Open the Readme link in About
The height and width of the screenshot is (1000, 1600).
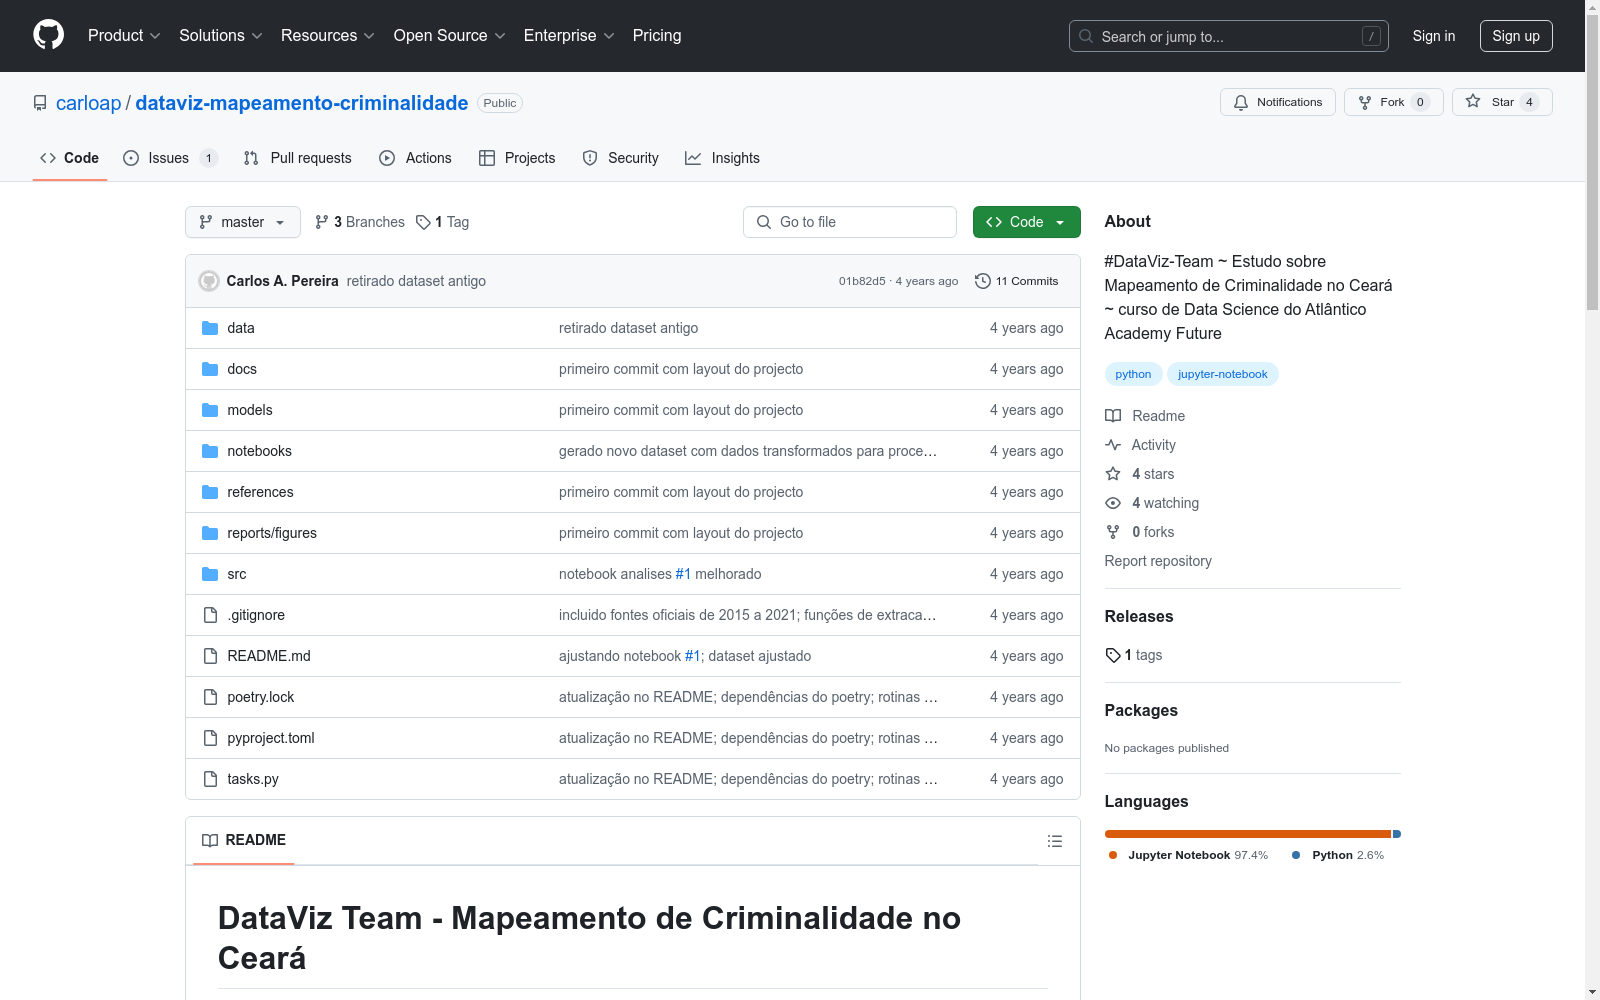pos(1145,416)
